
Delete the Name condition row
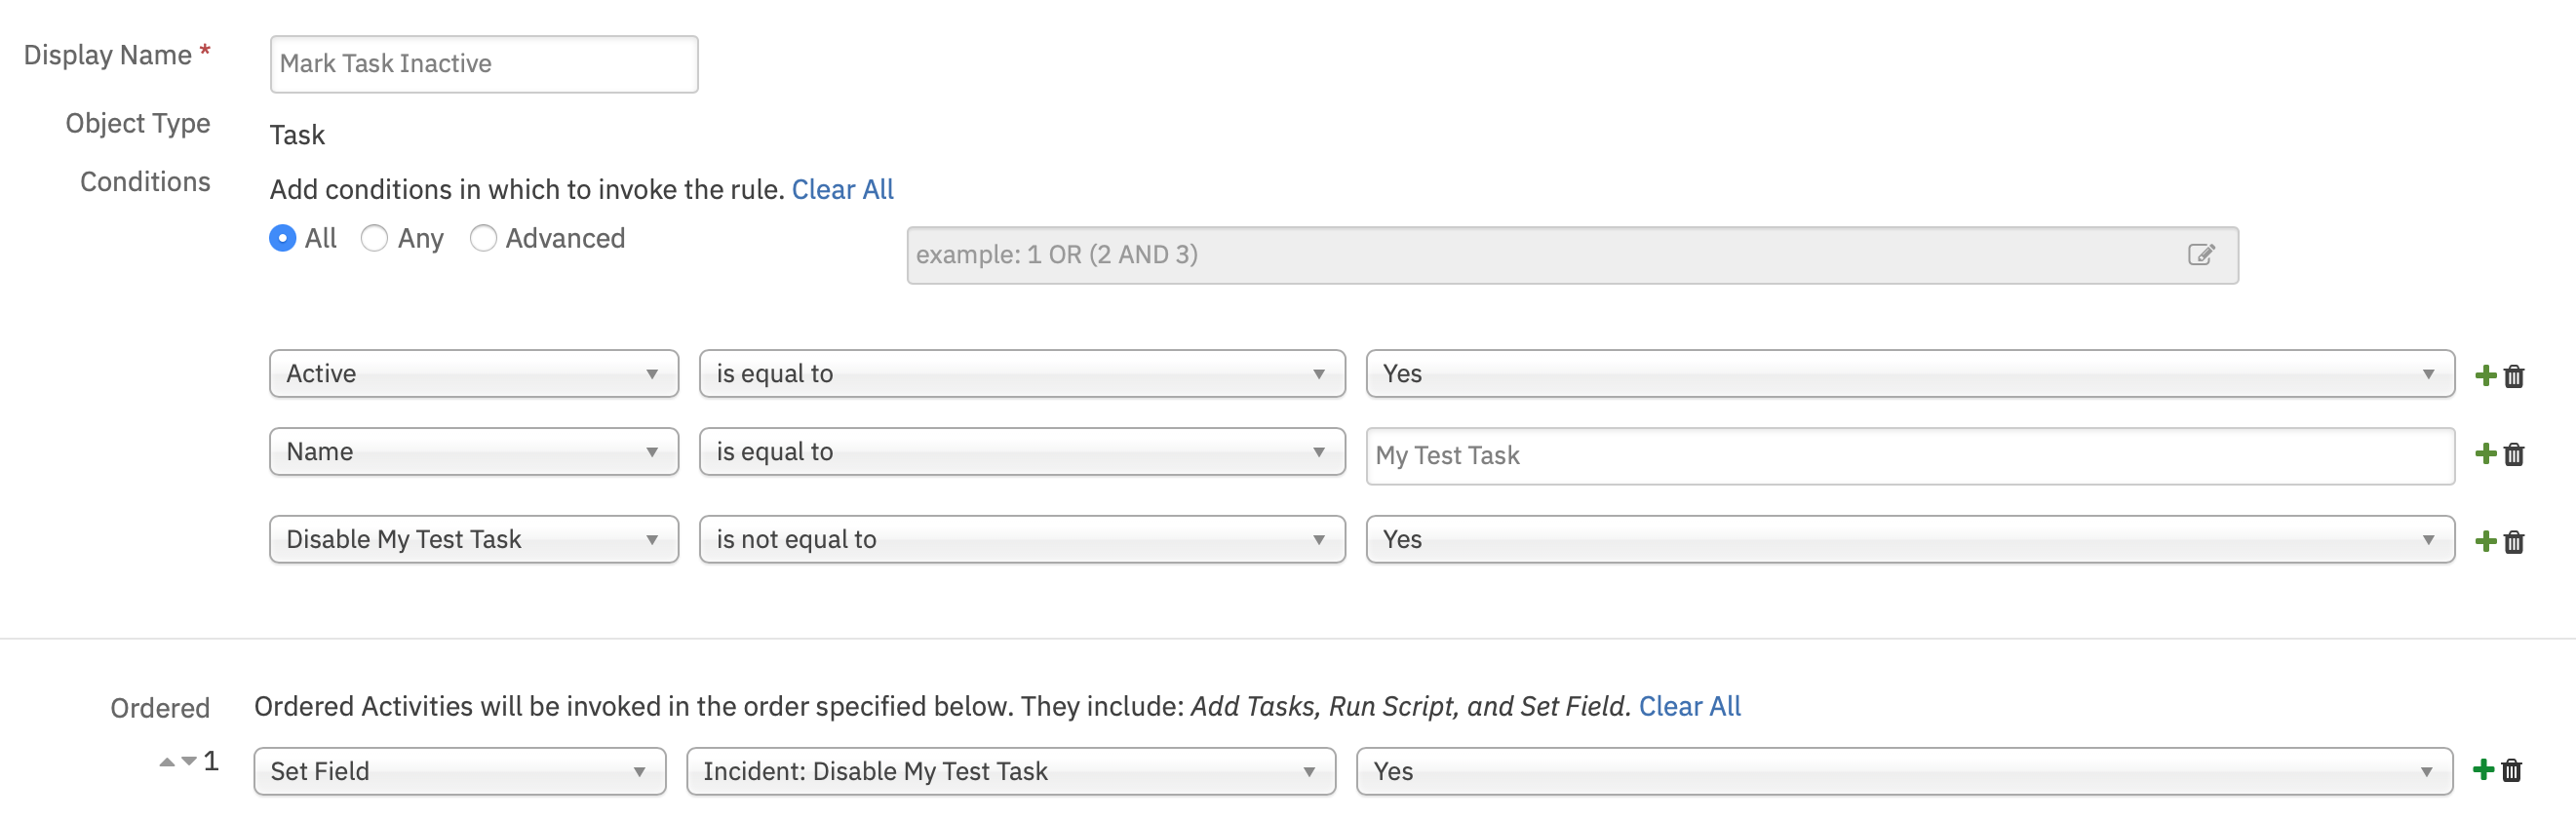2514,455
